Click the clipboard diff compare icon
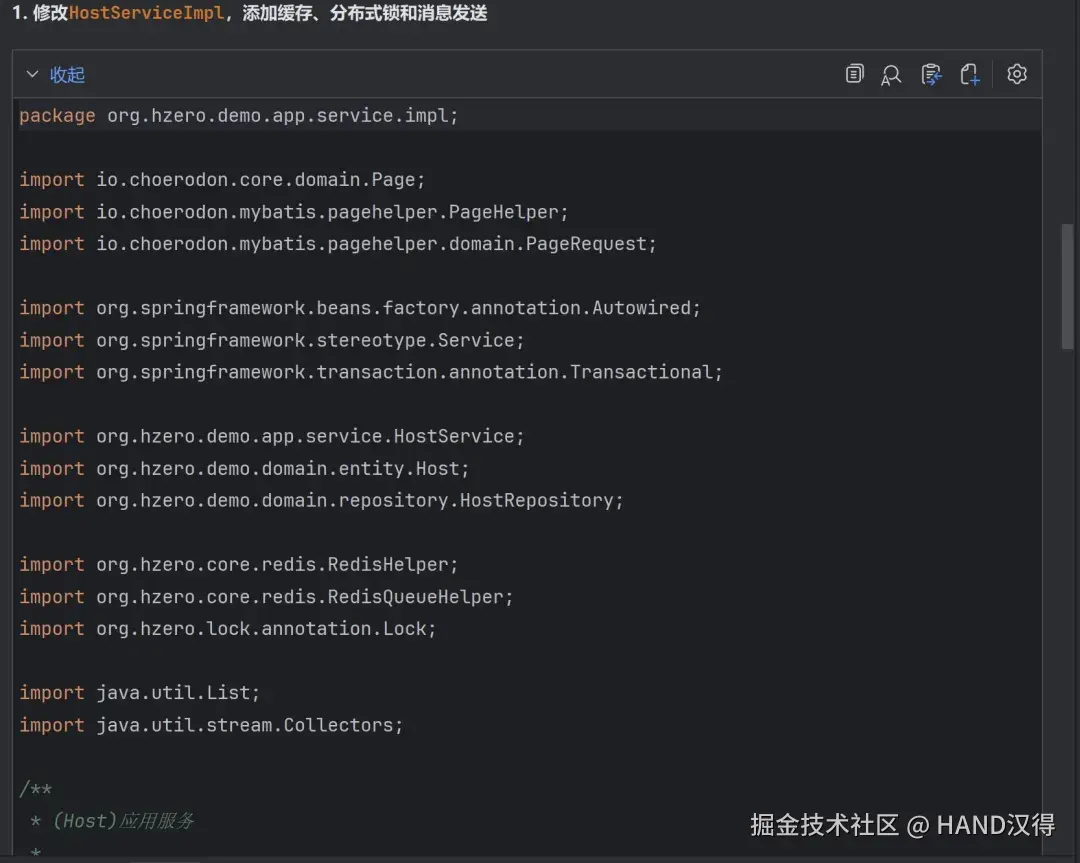The width and height of the screenshot is (1080, 863). [931, 74]
